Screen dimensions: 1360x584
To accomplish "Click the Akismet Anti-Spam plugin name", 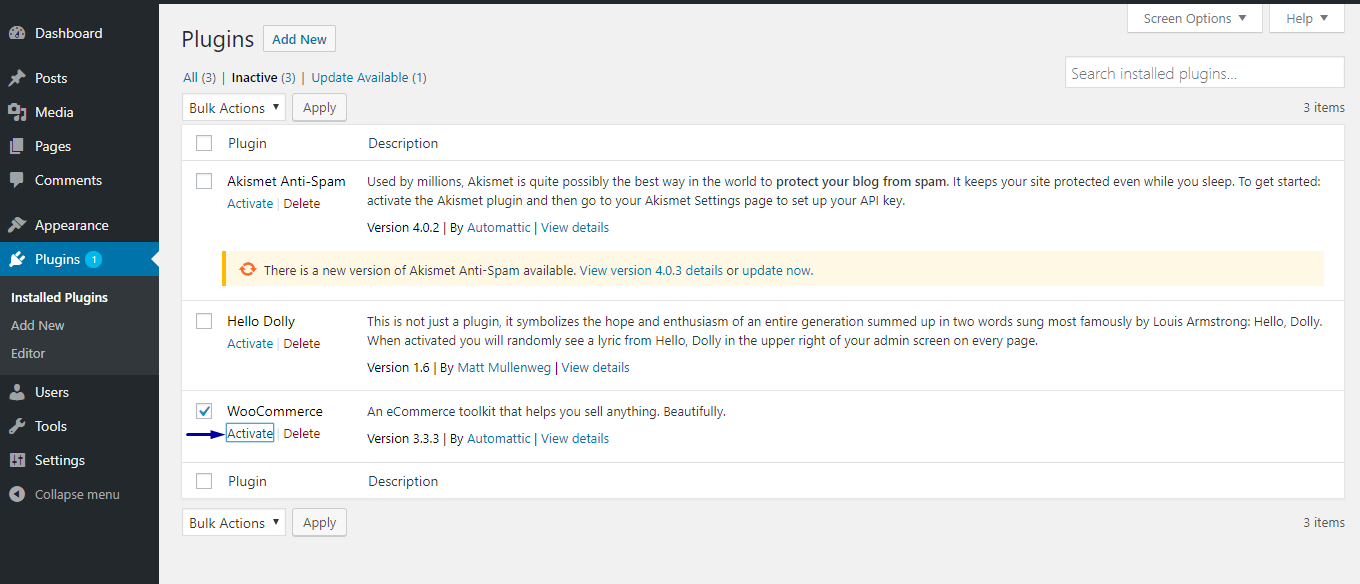I will 286,181.
